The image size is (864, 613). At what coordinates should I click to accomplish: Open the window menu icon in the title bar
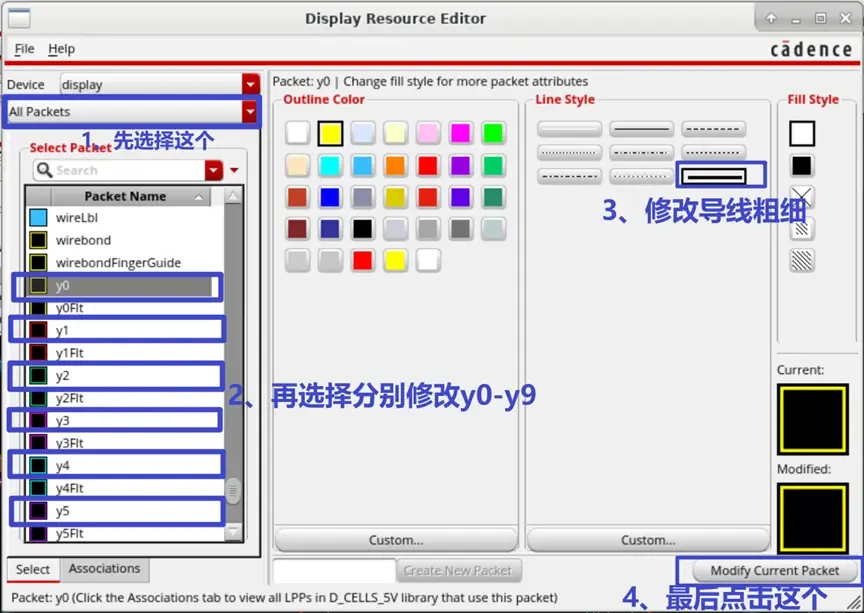(x=19, y=18)
